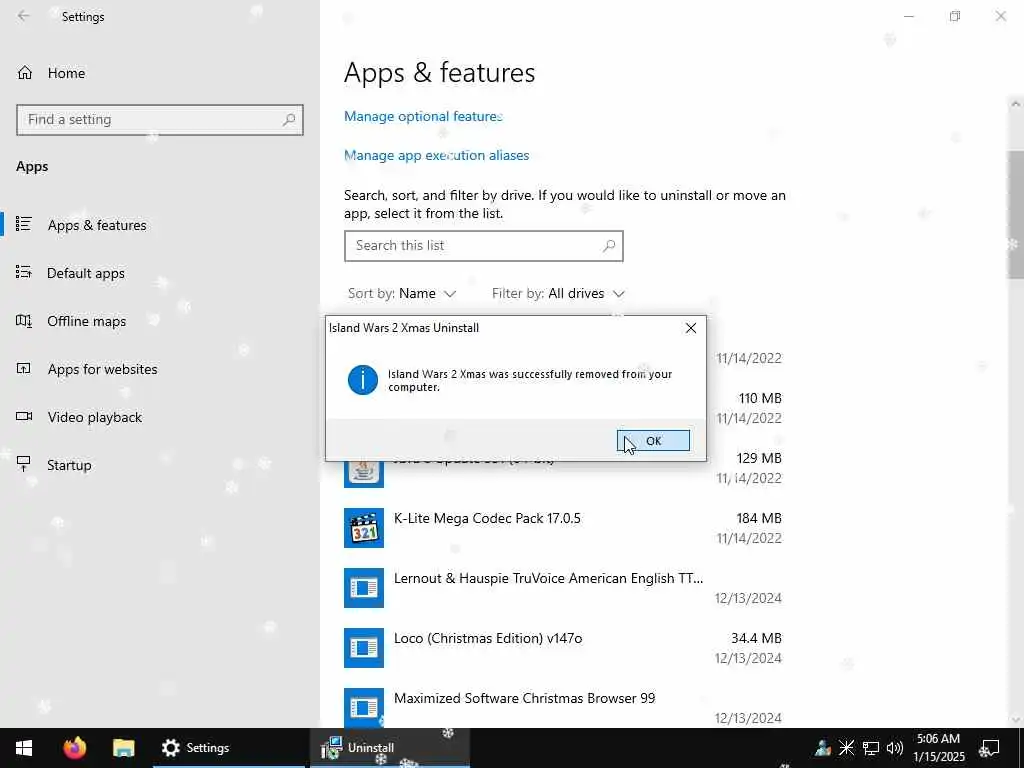
Task: Click the snowflake tray icon
Action: point(846,748)
